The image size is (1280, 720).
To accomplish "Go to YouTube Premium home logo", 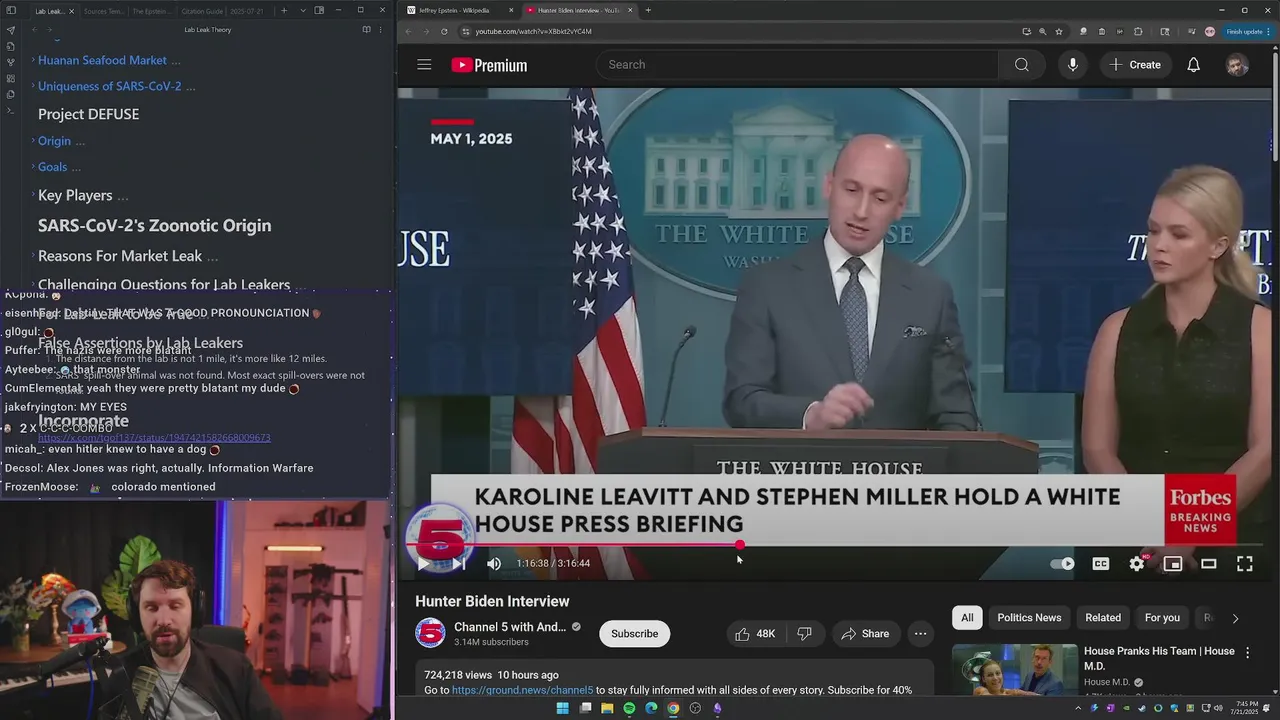I will pos(489,65).
